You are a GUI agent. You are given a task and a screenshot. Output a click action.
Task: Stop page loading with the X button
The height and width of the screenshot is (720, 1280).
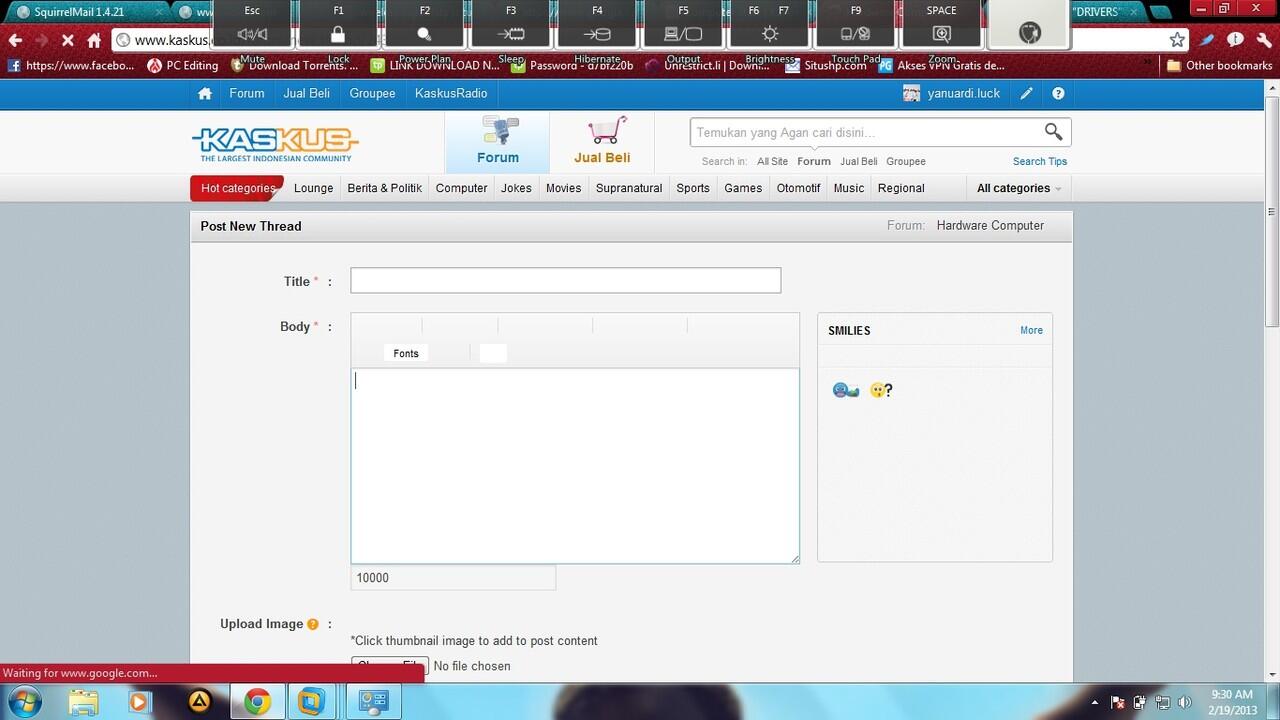pyautogui.click(x=67, y=40)
